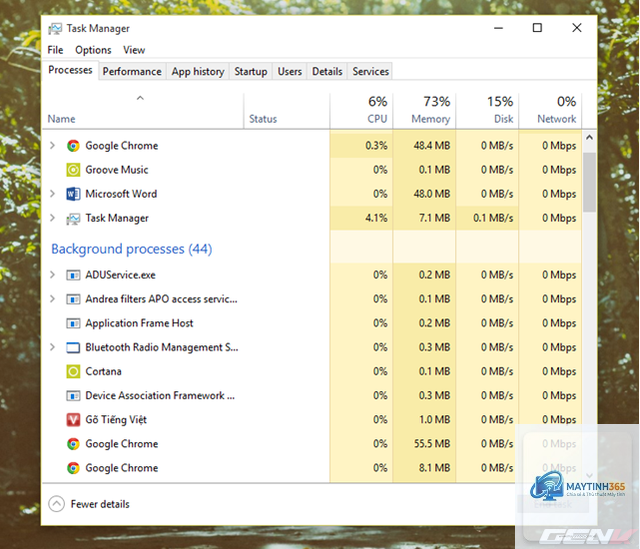Sort by Status column header
The width and height of the screenshot is (640, 549).
pos(287,111)
